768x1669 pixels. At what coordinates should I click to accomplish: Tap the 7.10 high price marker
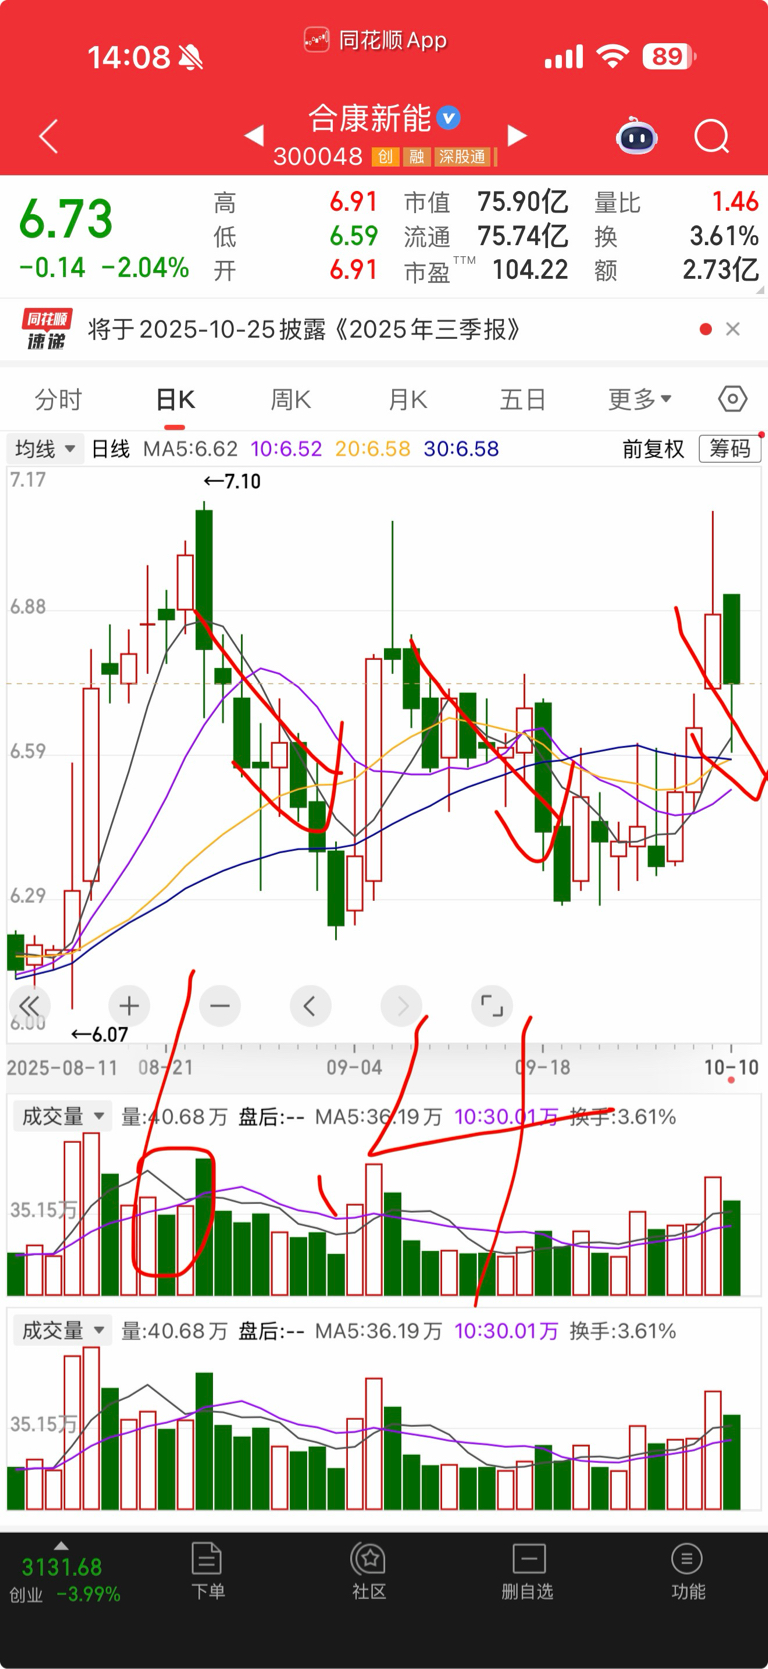click(232, 481)
